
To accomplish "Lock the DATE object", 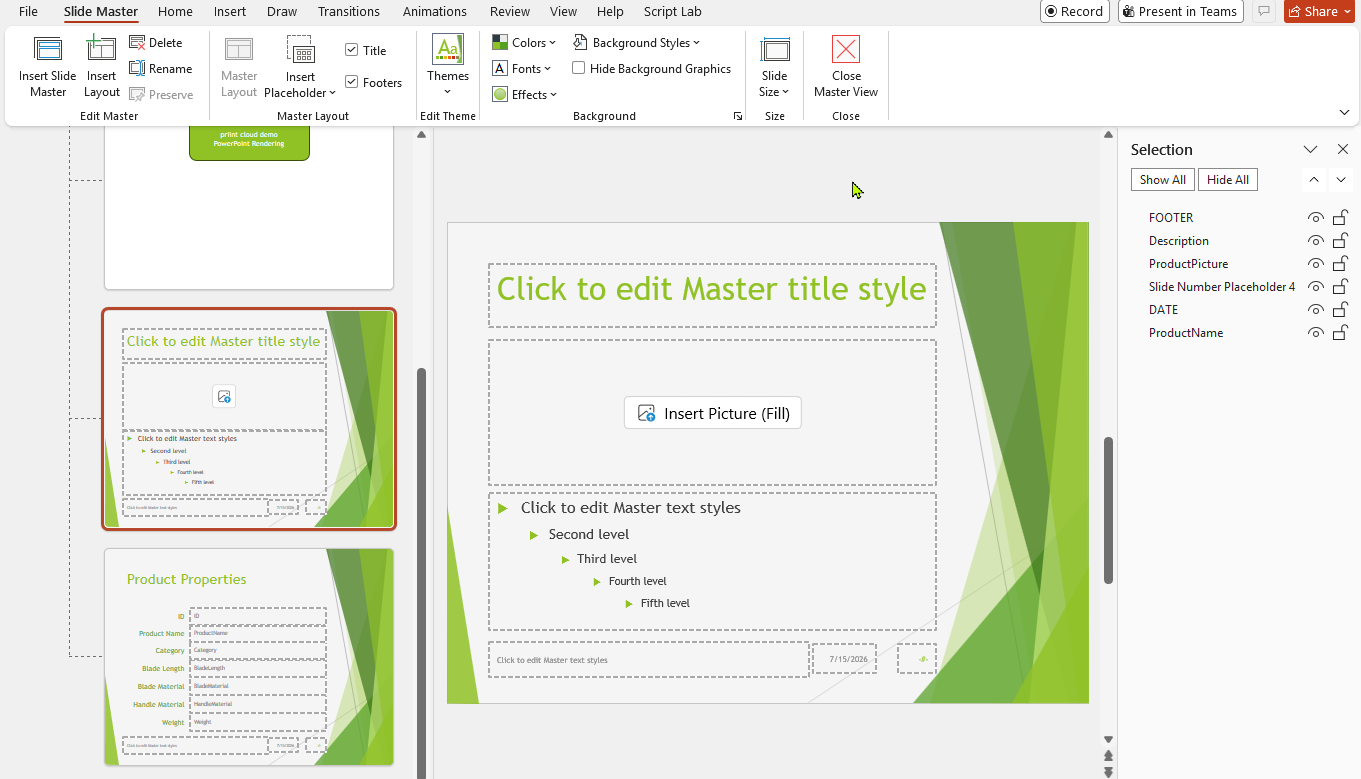I will click(x=1340, y=310).
